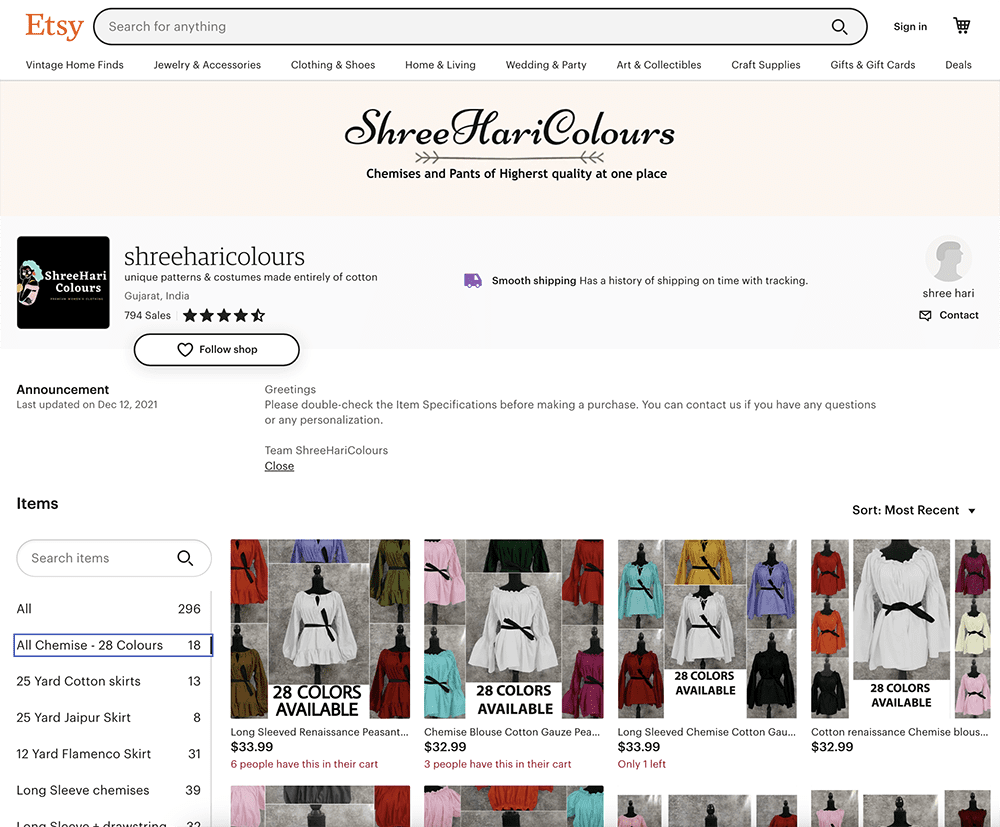Screen dimensions: 1000x827
Task: Open the Deals menu item
Action: (958, 65)
